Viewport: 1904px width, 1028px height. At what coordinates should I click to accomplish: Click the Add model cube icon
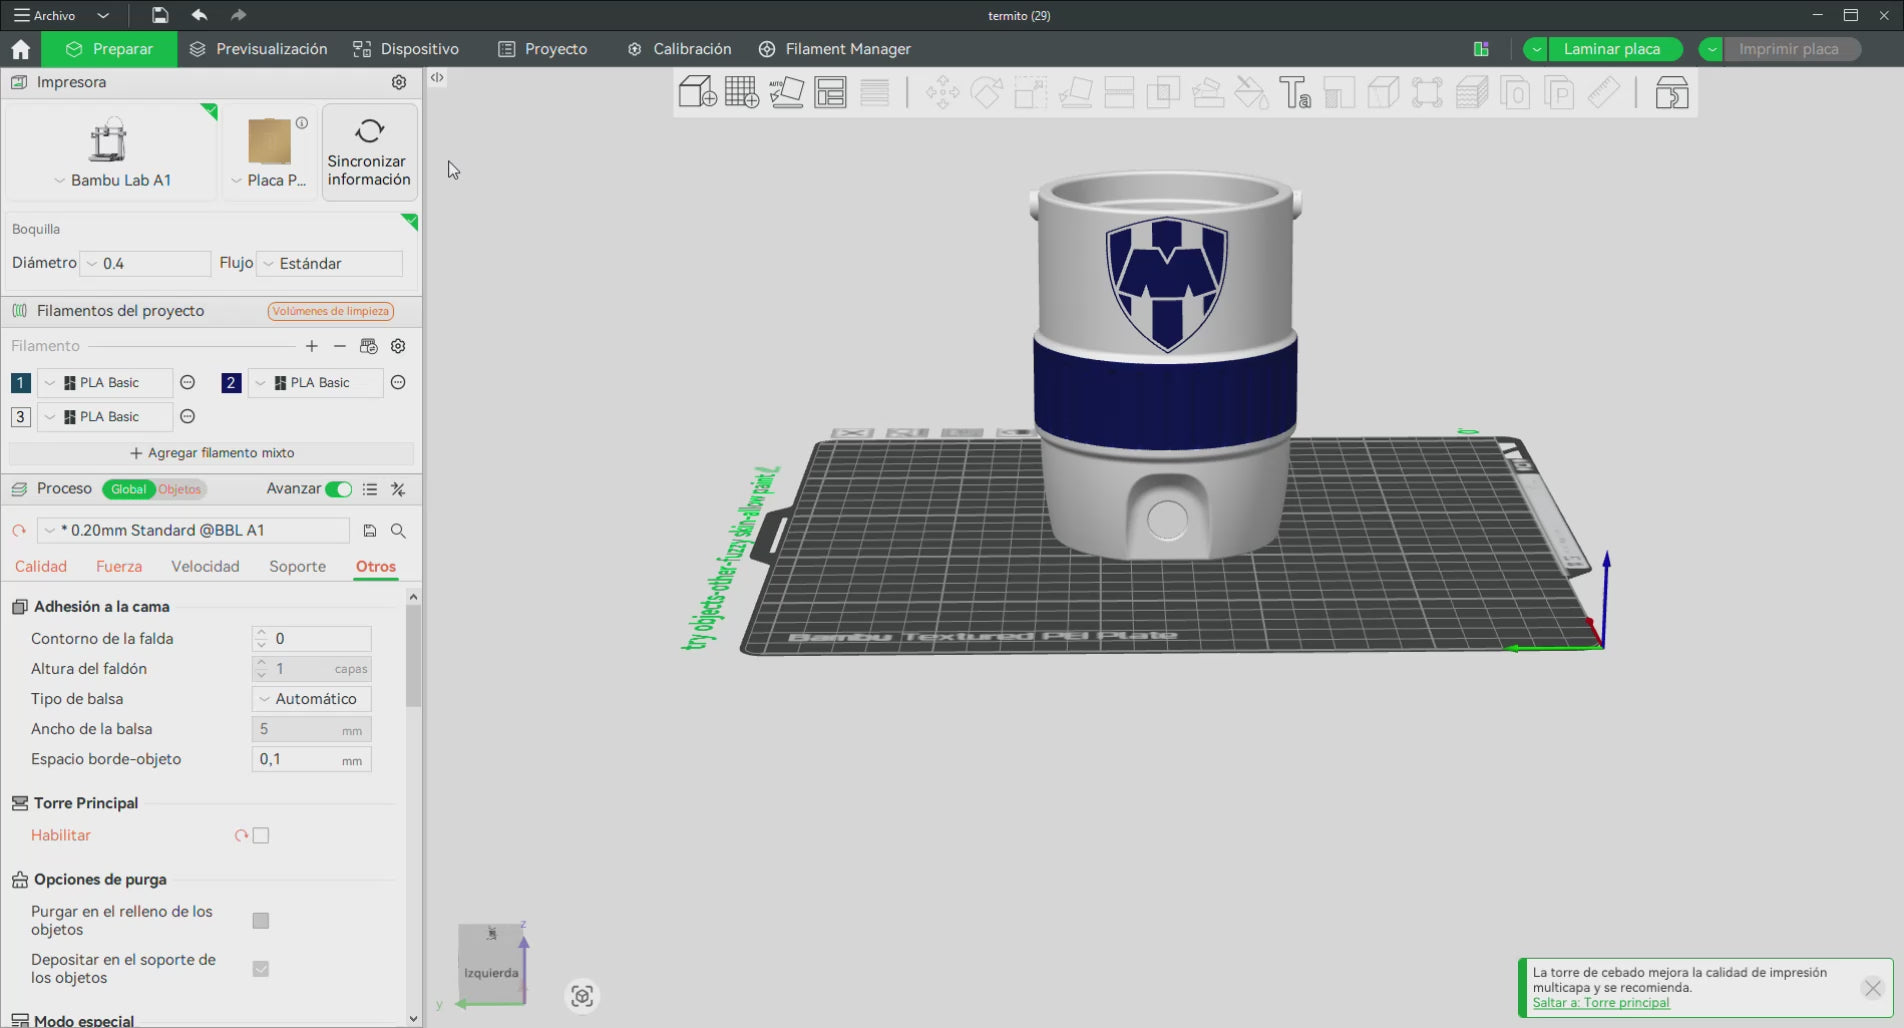coord(697,93)
